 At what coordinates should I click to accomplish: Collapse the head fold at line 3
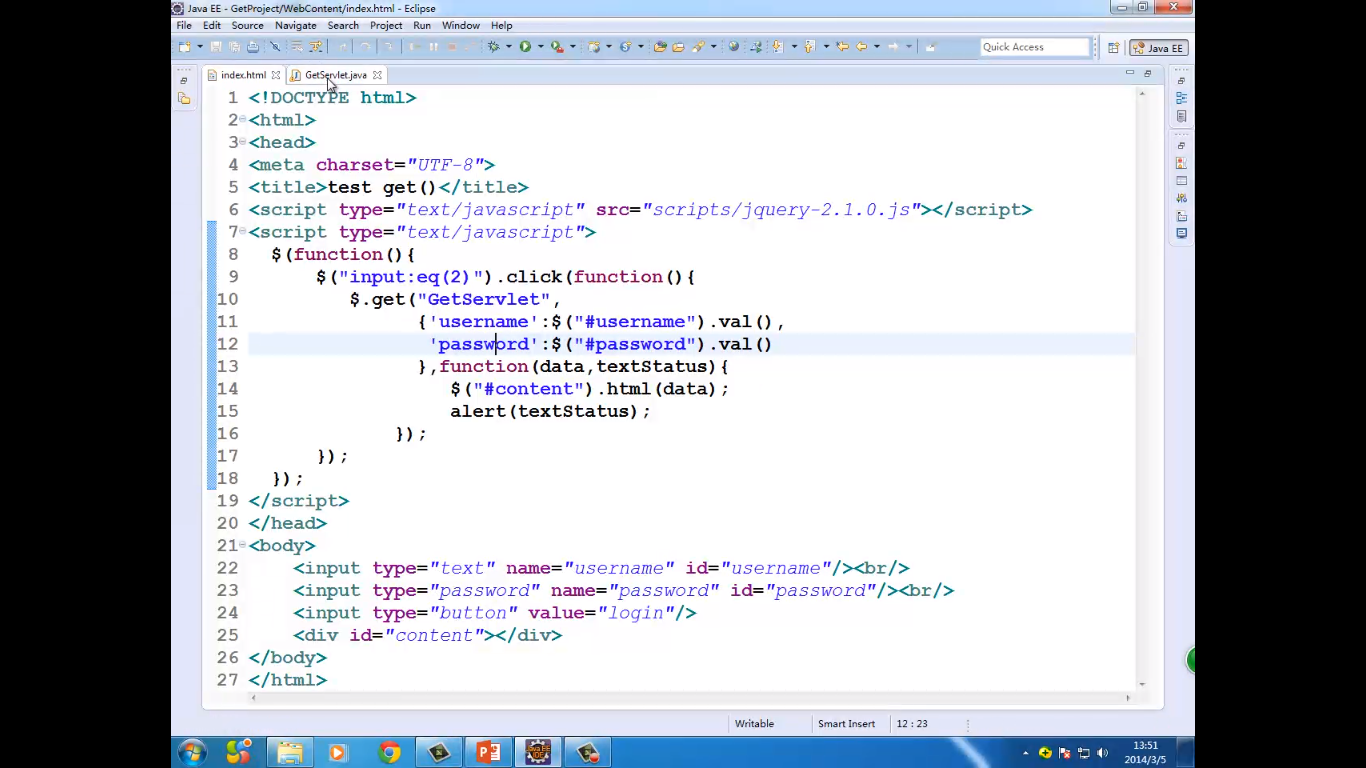(243, 142)
